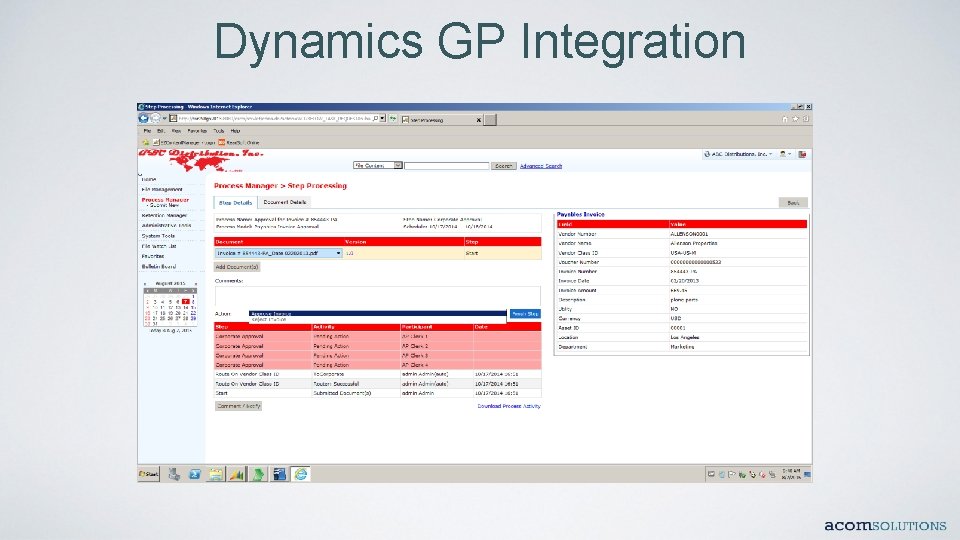Open Submit New under Process Manager
This screenshot has width=960, height=540.
(164, 206)
